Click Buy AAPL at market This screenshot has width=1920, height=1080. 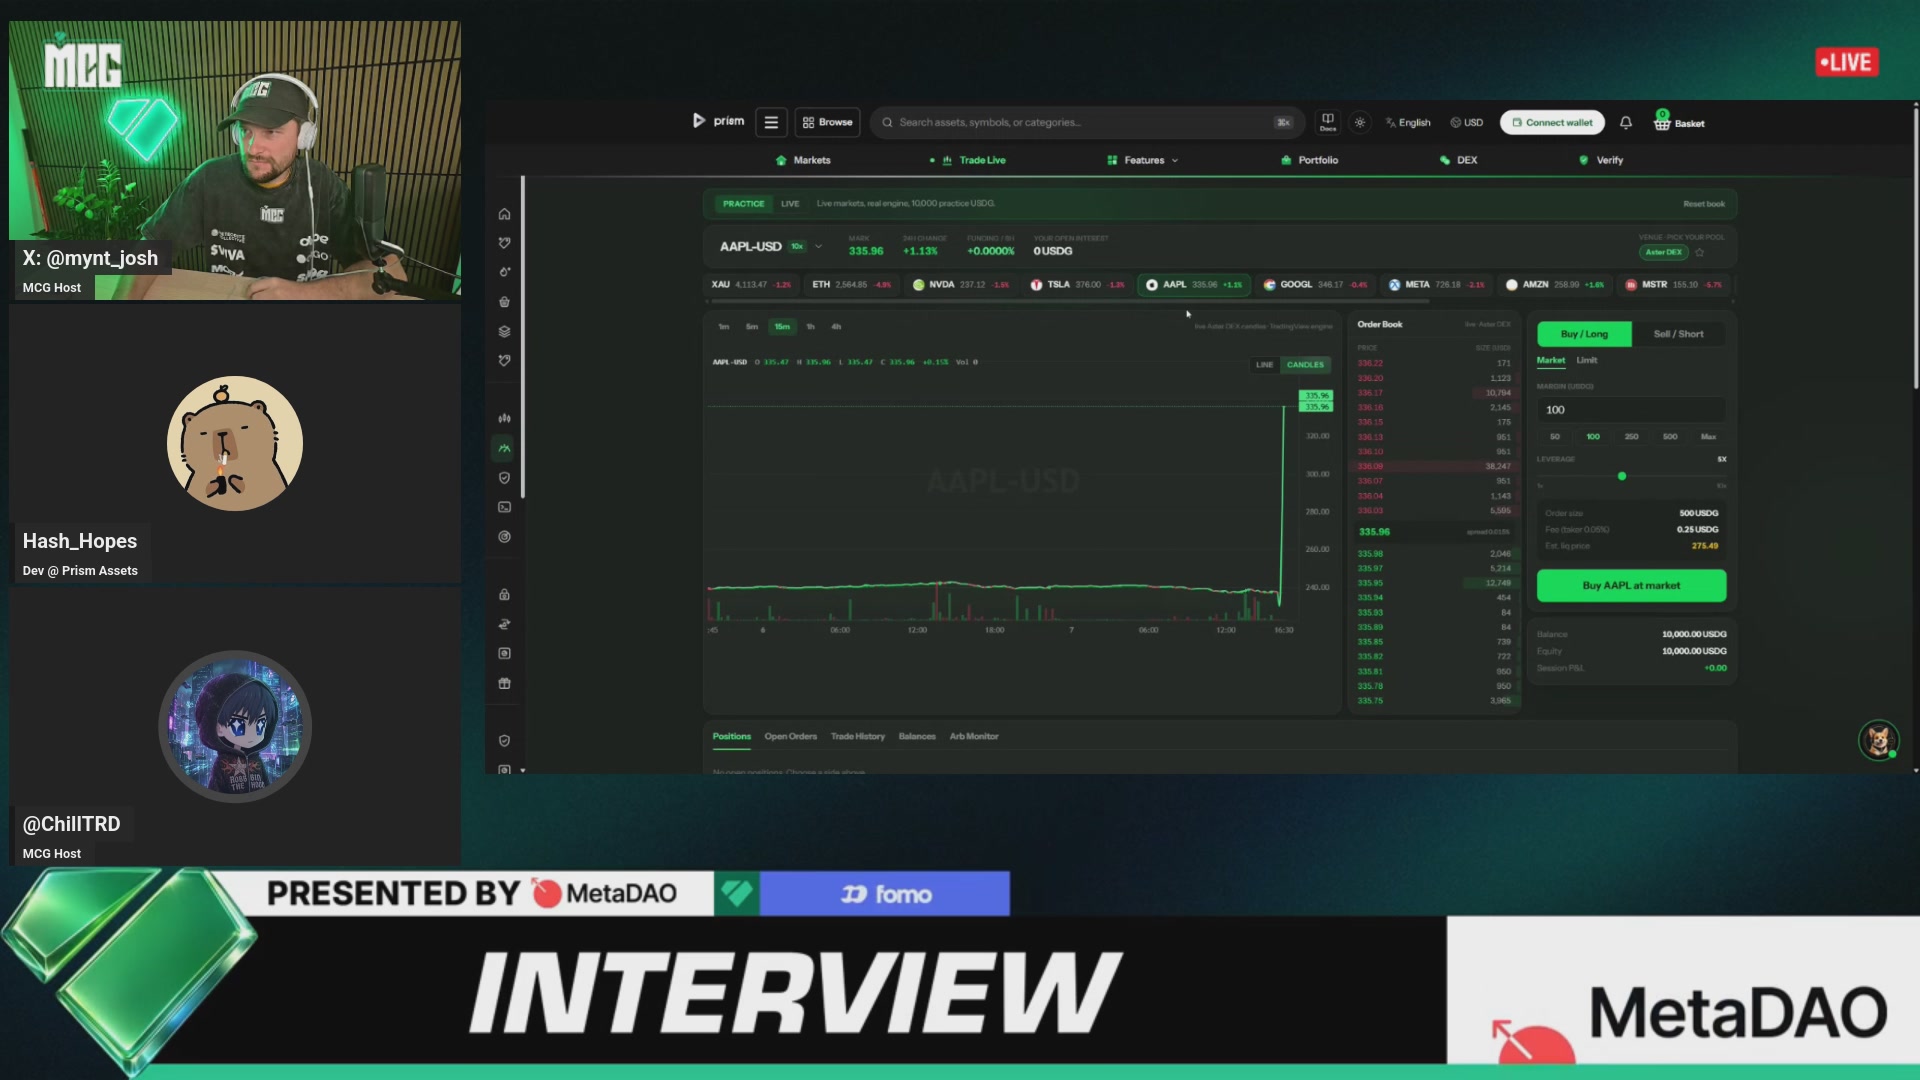pyautogui.click(x=1631, y=586)
